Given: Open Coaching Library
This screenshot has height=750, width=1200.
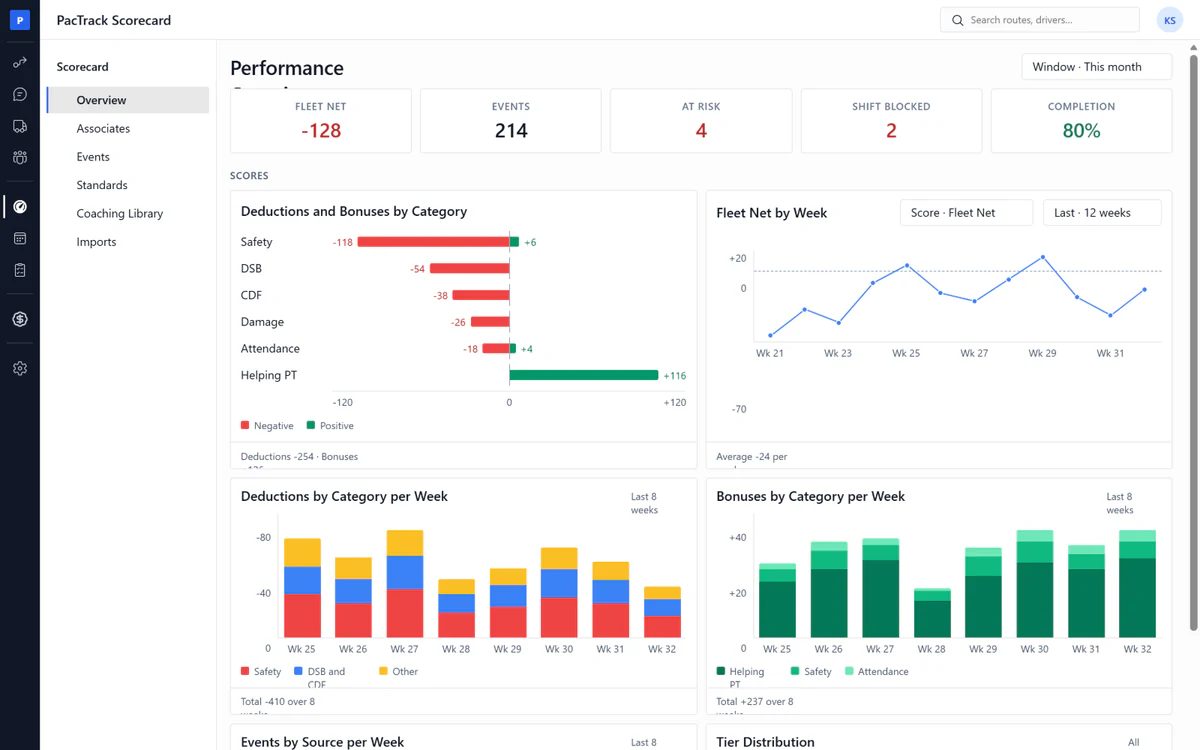Looking at the screenshot, I should tap(128, 213).
